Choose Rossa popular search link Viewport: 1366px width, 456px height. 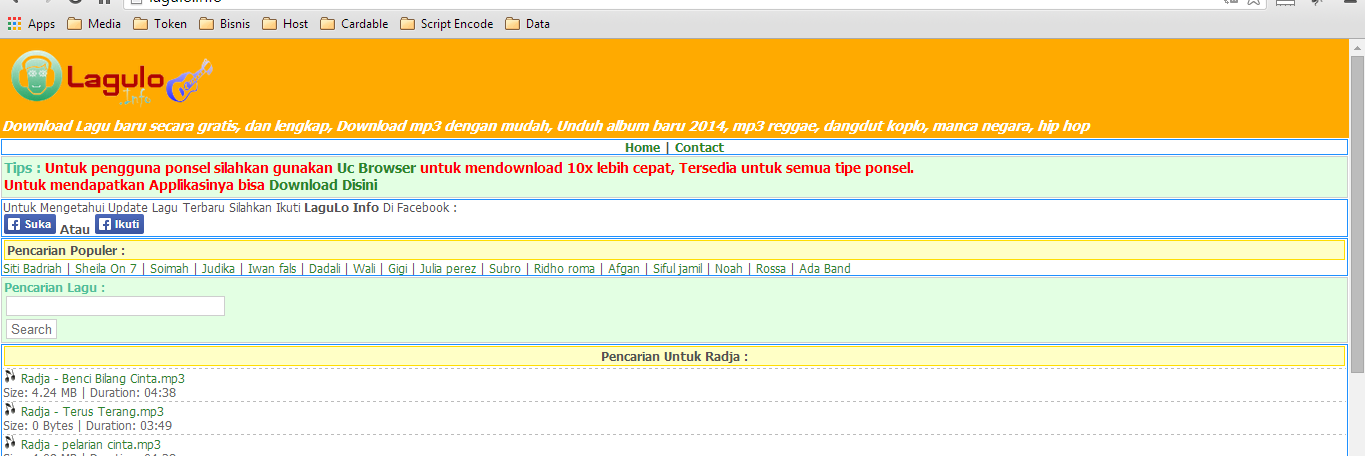coord(771,269)
